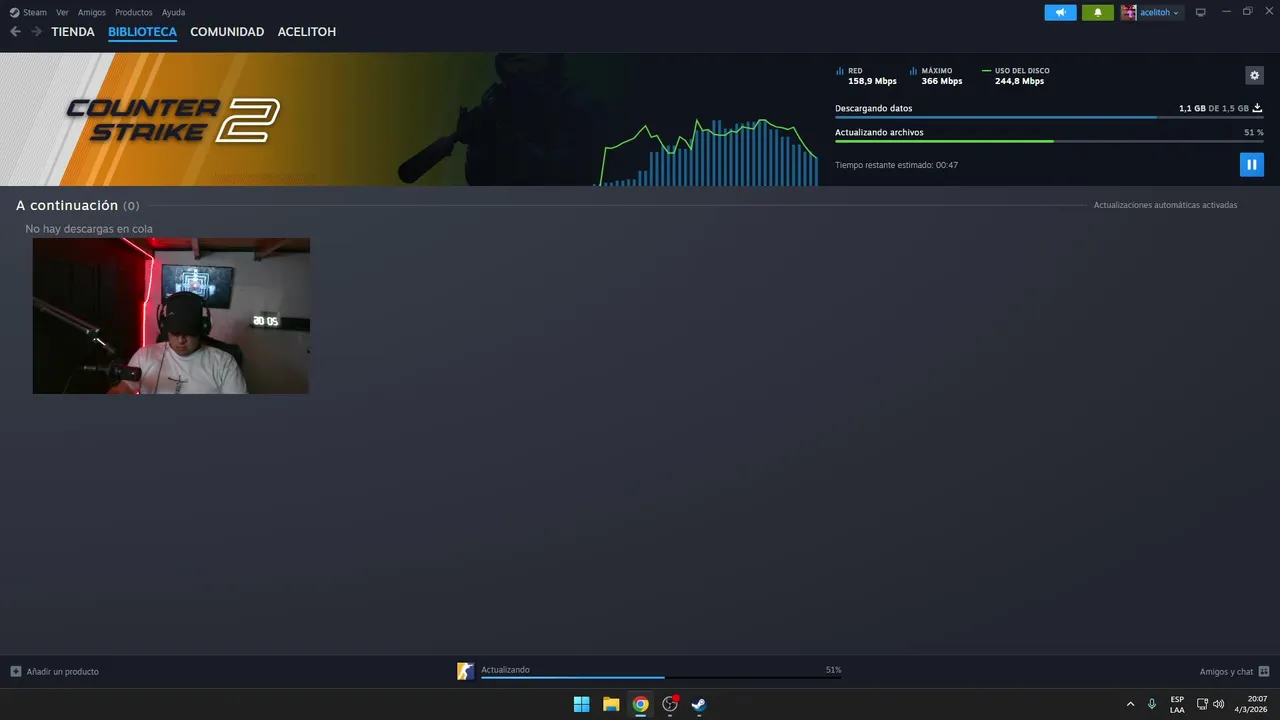1280x720 pixels.
Task: Open the taskbar app with the red badge
Action: pyautogui.click(x=670, y=704)
